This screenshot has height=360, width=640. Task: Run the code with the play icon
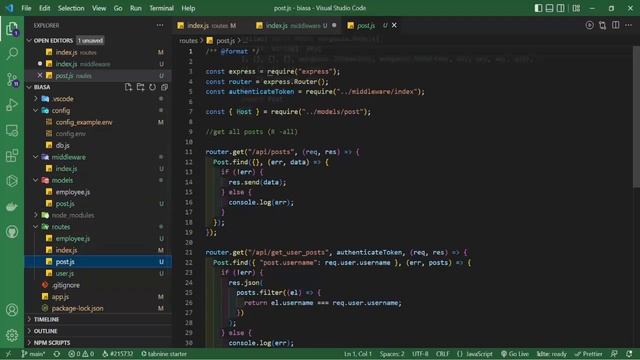tap(589, 25)
